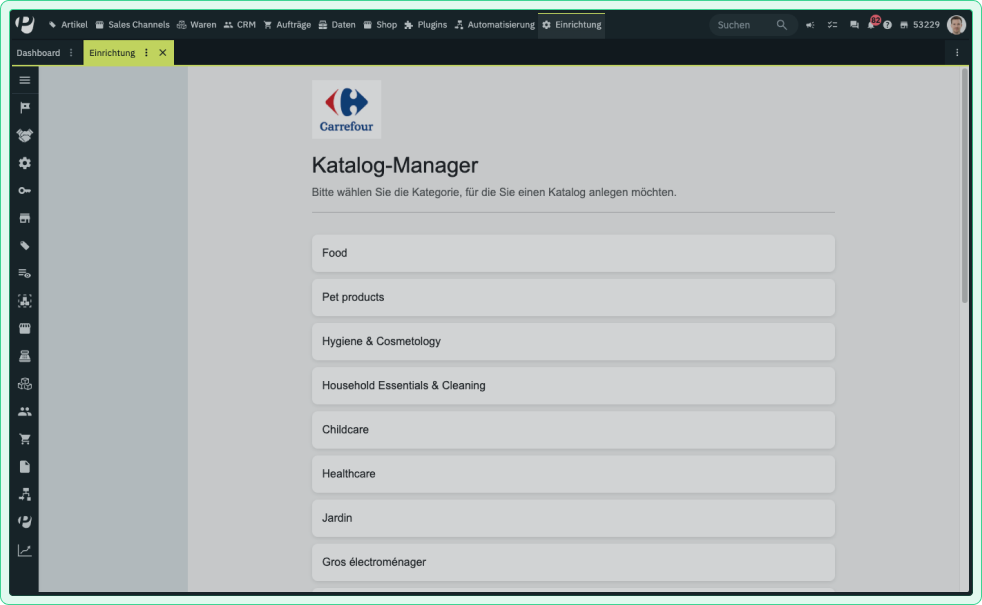Choose the Jardin category

573,518
